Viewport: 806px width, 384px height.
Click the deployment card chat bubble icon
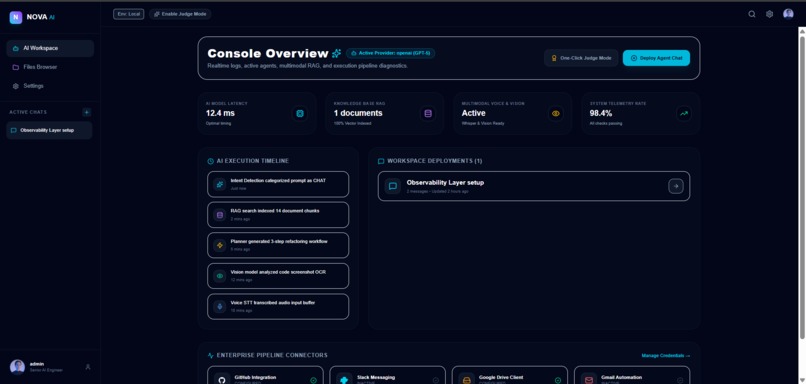393,186
